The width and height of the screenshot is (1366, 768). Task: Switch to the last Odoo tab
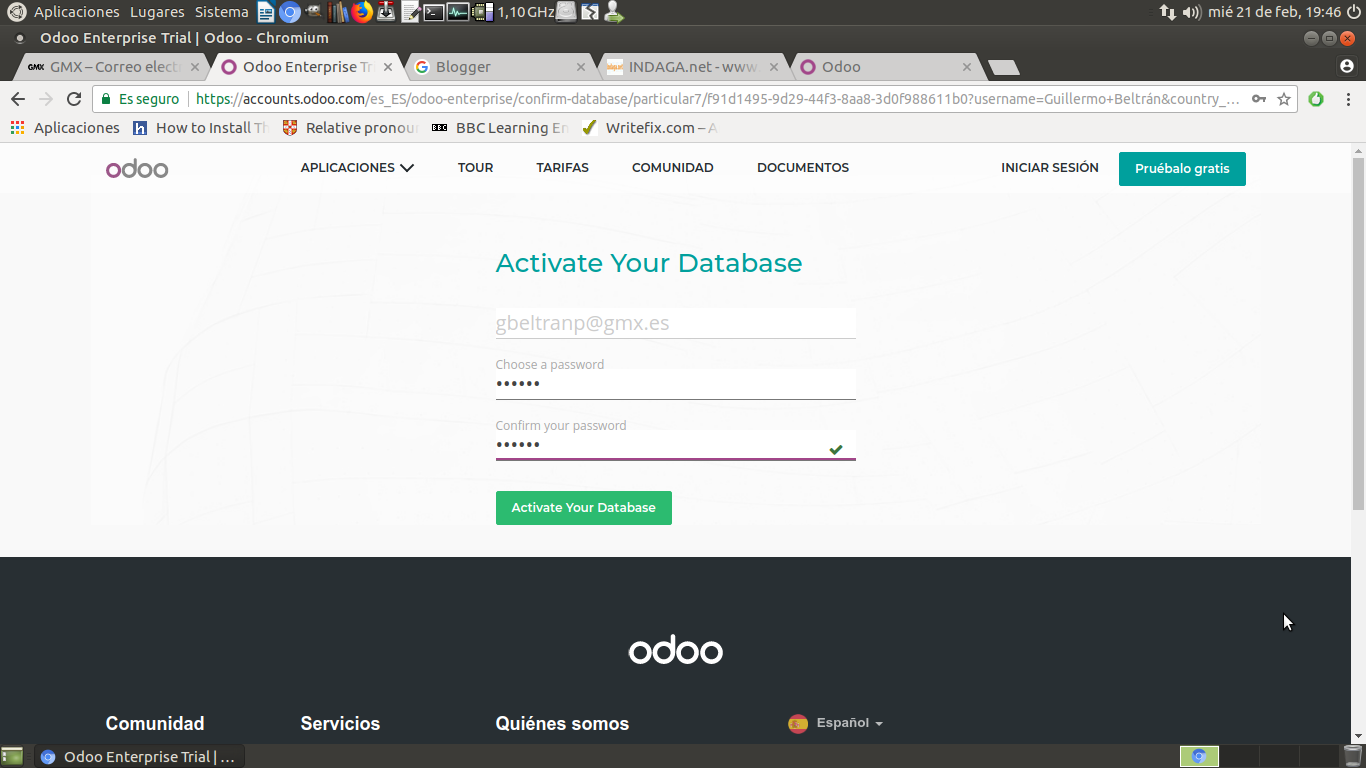886,67
